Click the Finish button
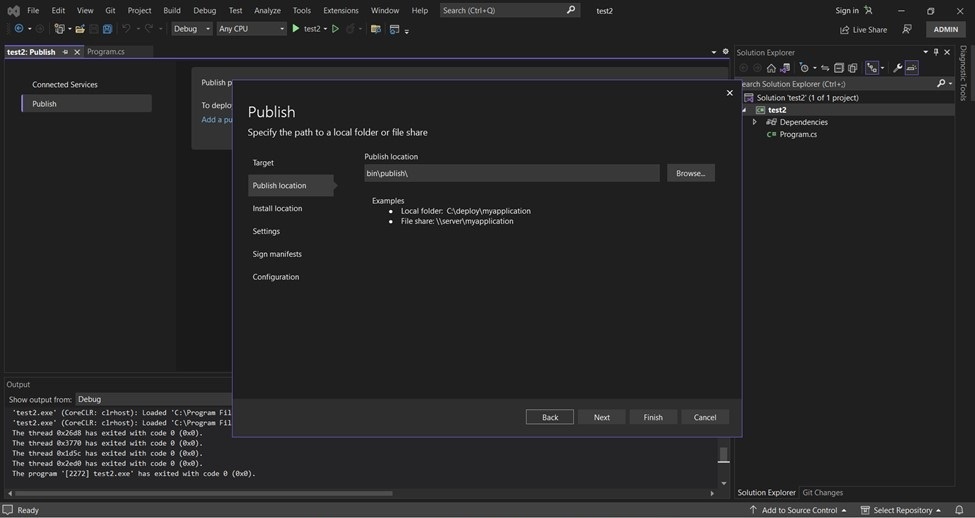 pos(653,417)
